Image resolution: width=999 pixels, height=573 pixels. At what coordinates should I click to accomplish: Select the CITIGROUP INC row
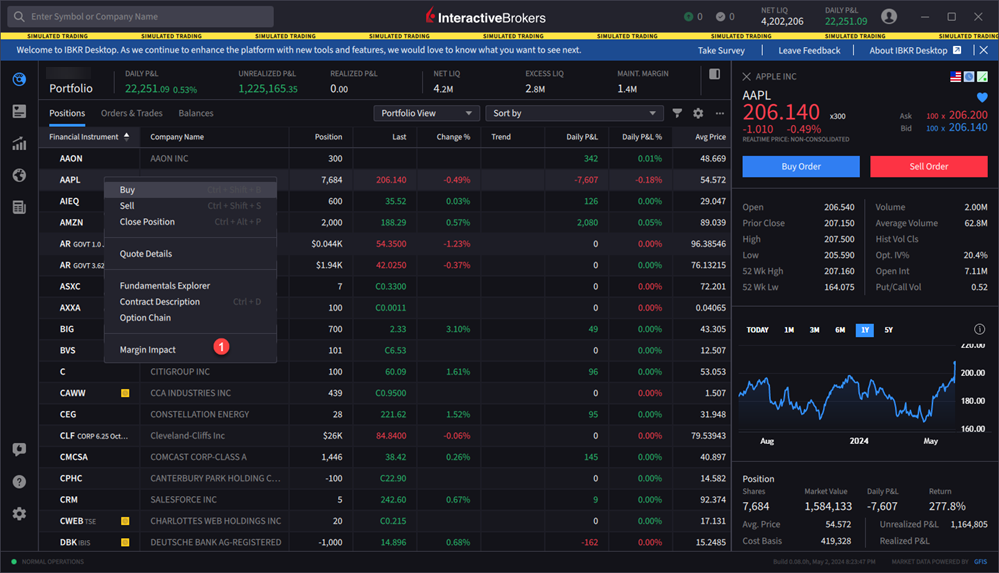coord(385,372)
